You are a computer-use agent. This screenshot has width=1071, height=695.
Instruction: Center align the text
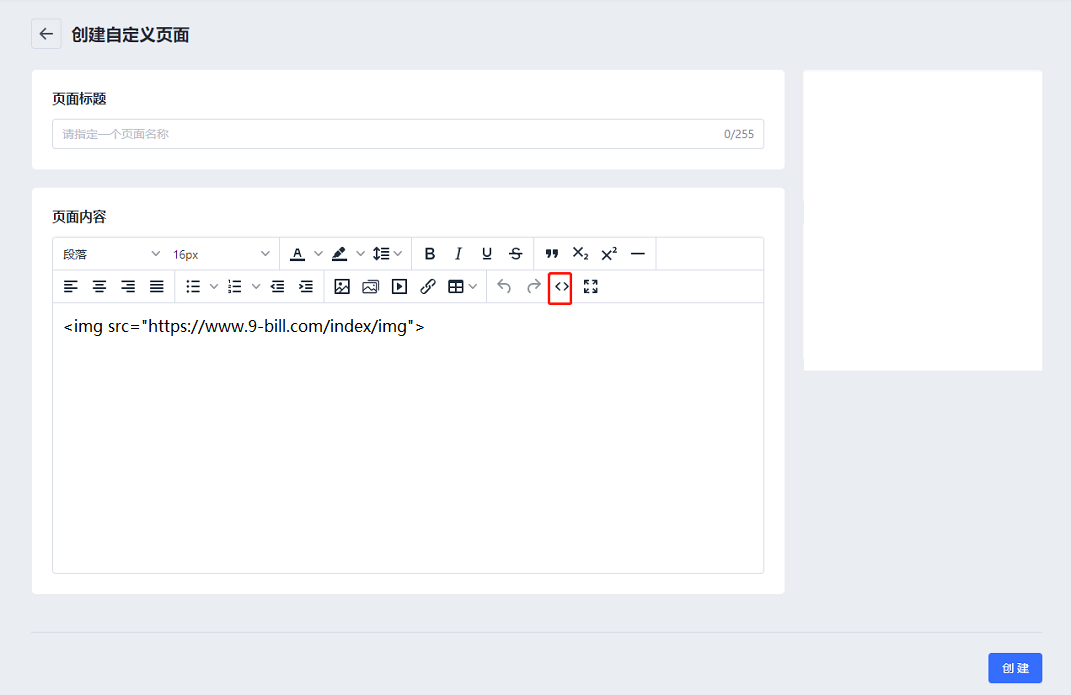pos(99,287)
